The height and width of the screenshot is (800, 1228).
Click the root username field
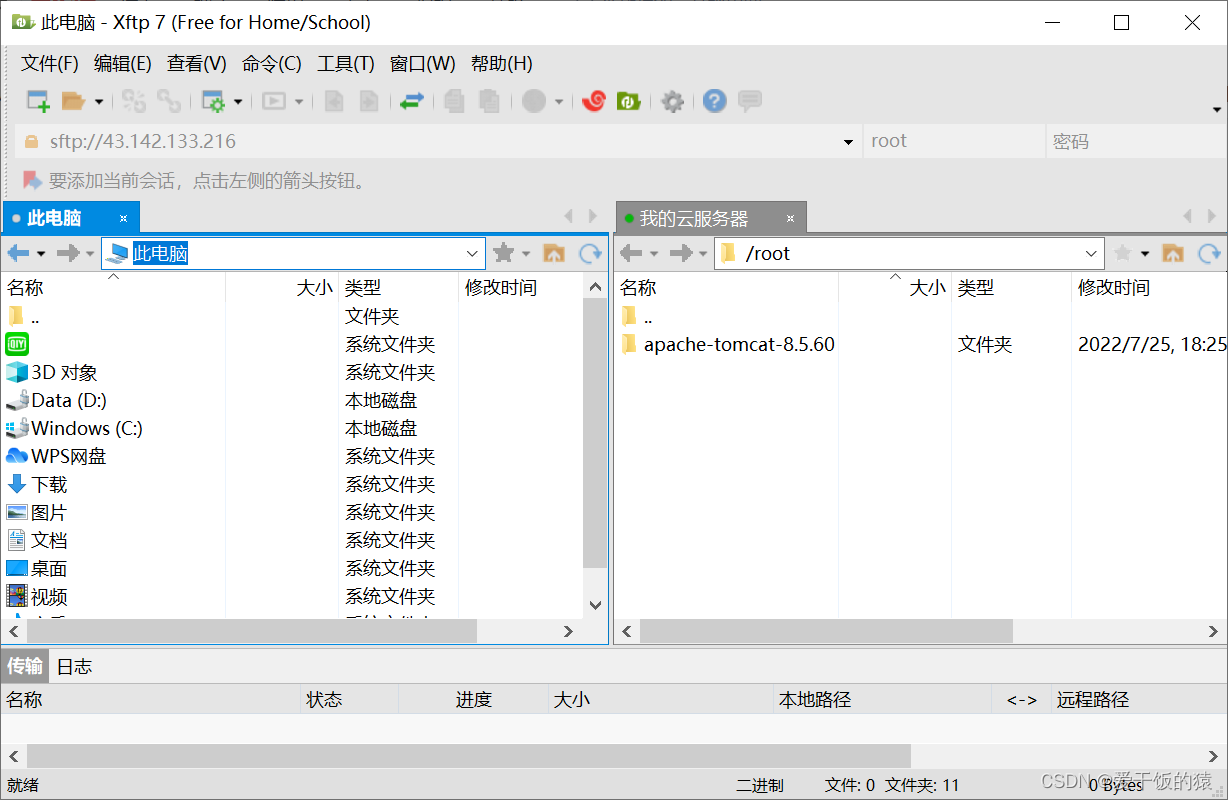954,141
